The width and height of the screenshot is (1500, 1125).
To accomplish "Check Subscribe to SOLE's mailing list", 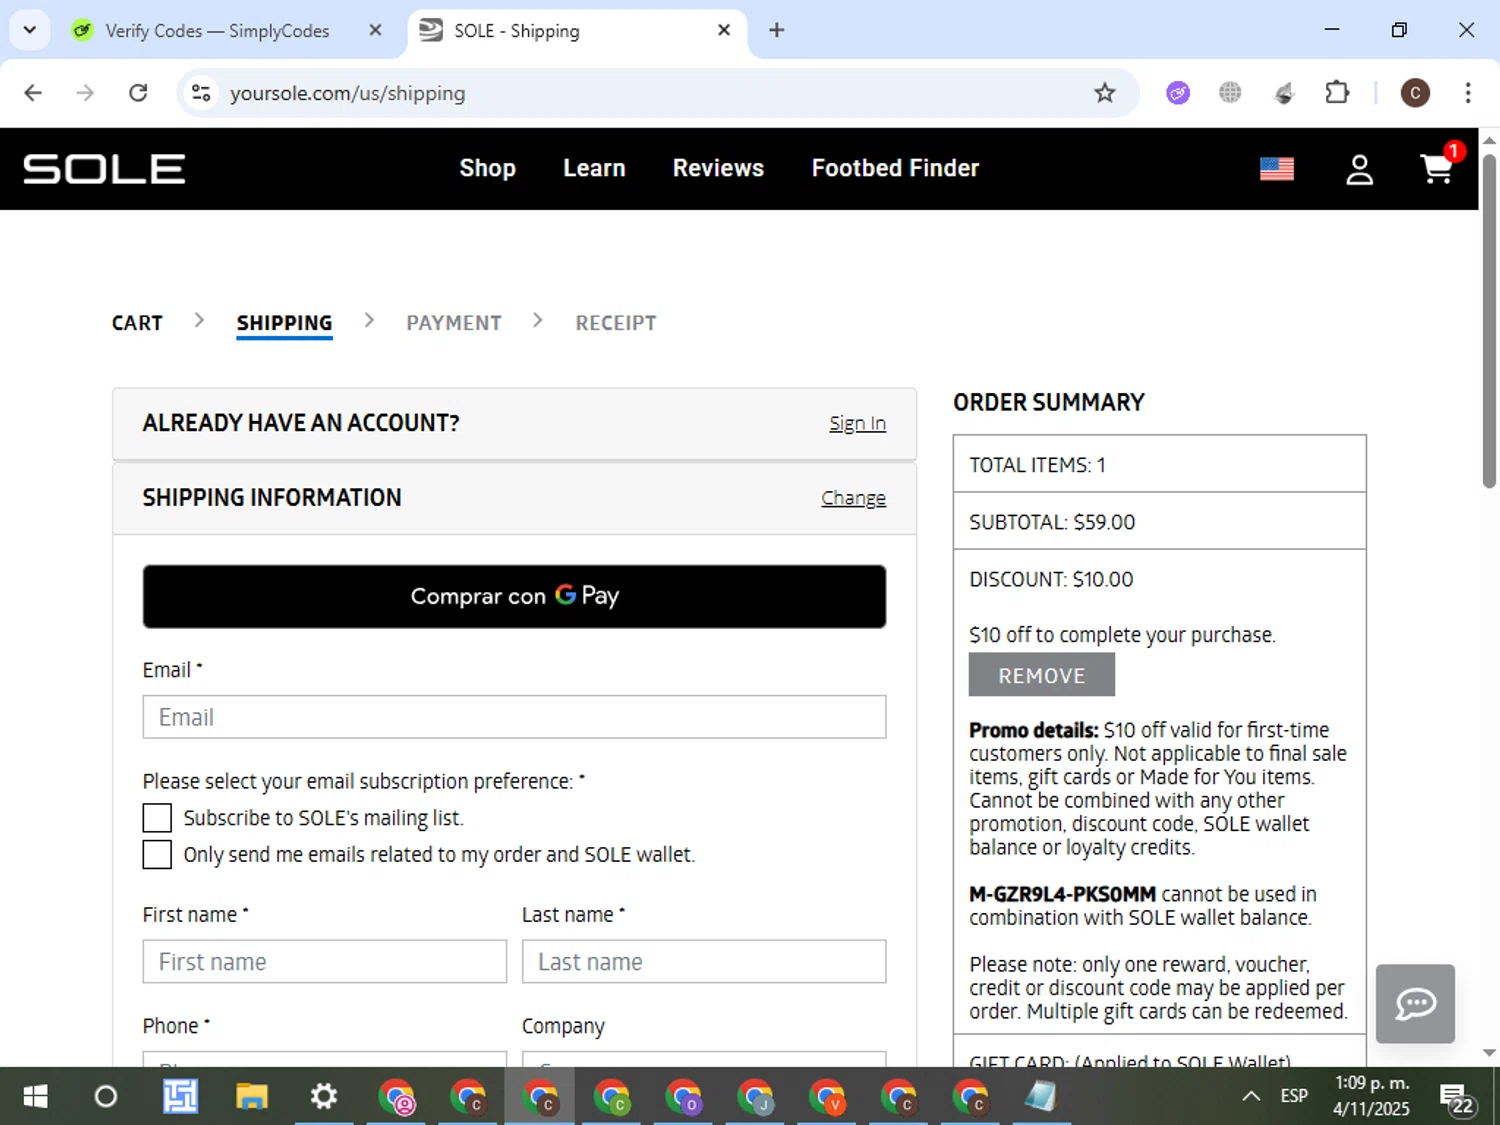I will [157, 818].
